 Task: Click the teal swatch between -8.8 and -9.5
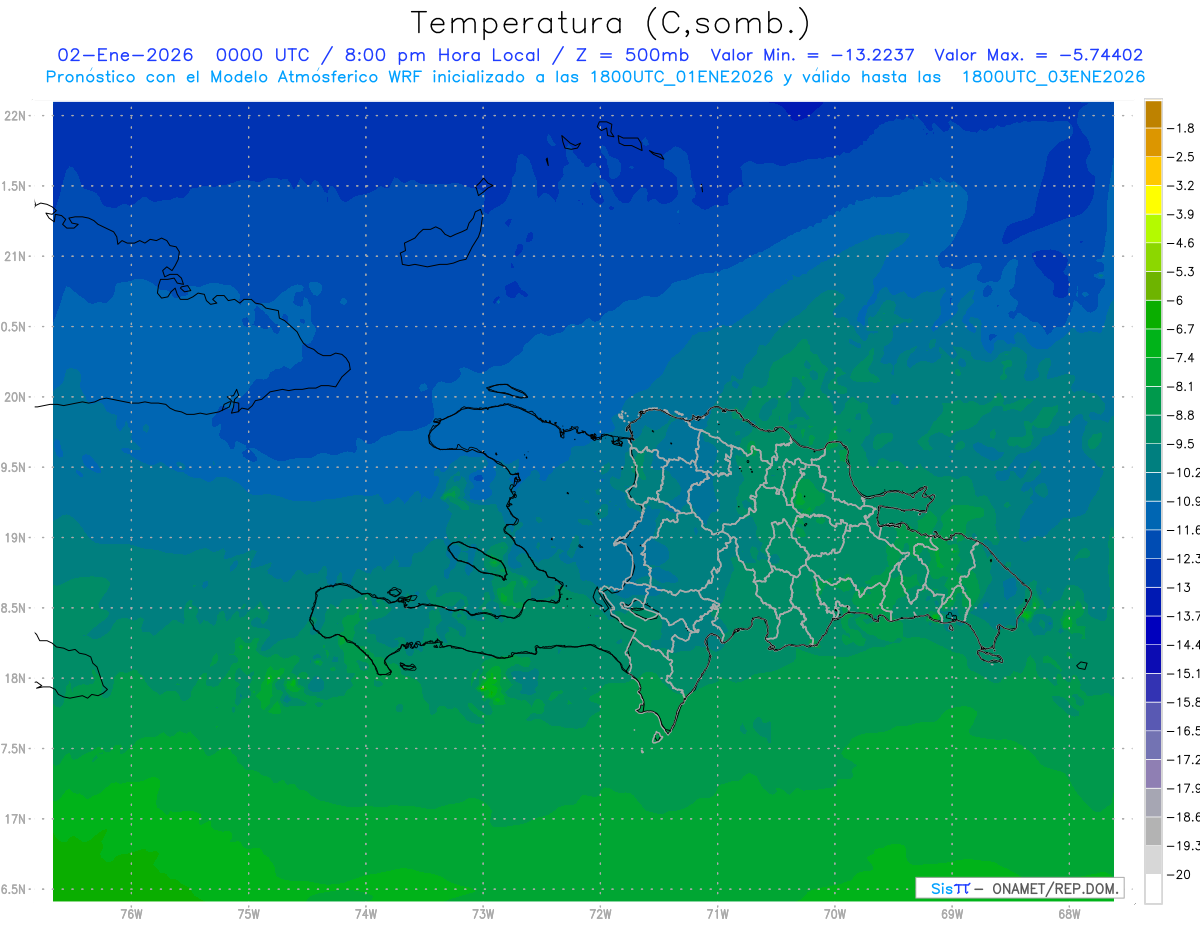[x=1153, y=429]
